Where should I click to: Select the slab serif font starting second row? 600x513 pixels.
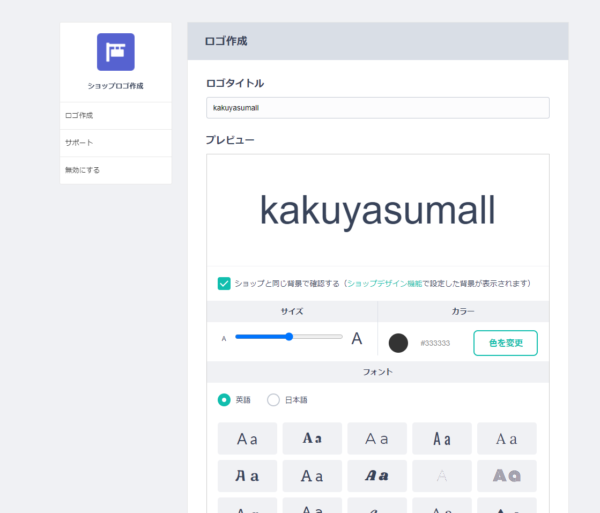tap(247, 476)
